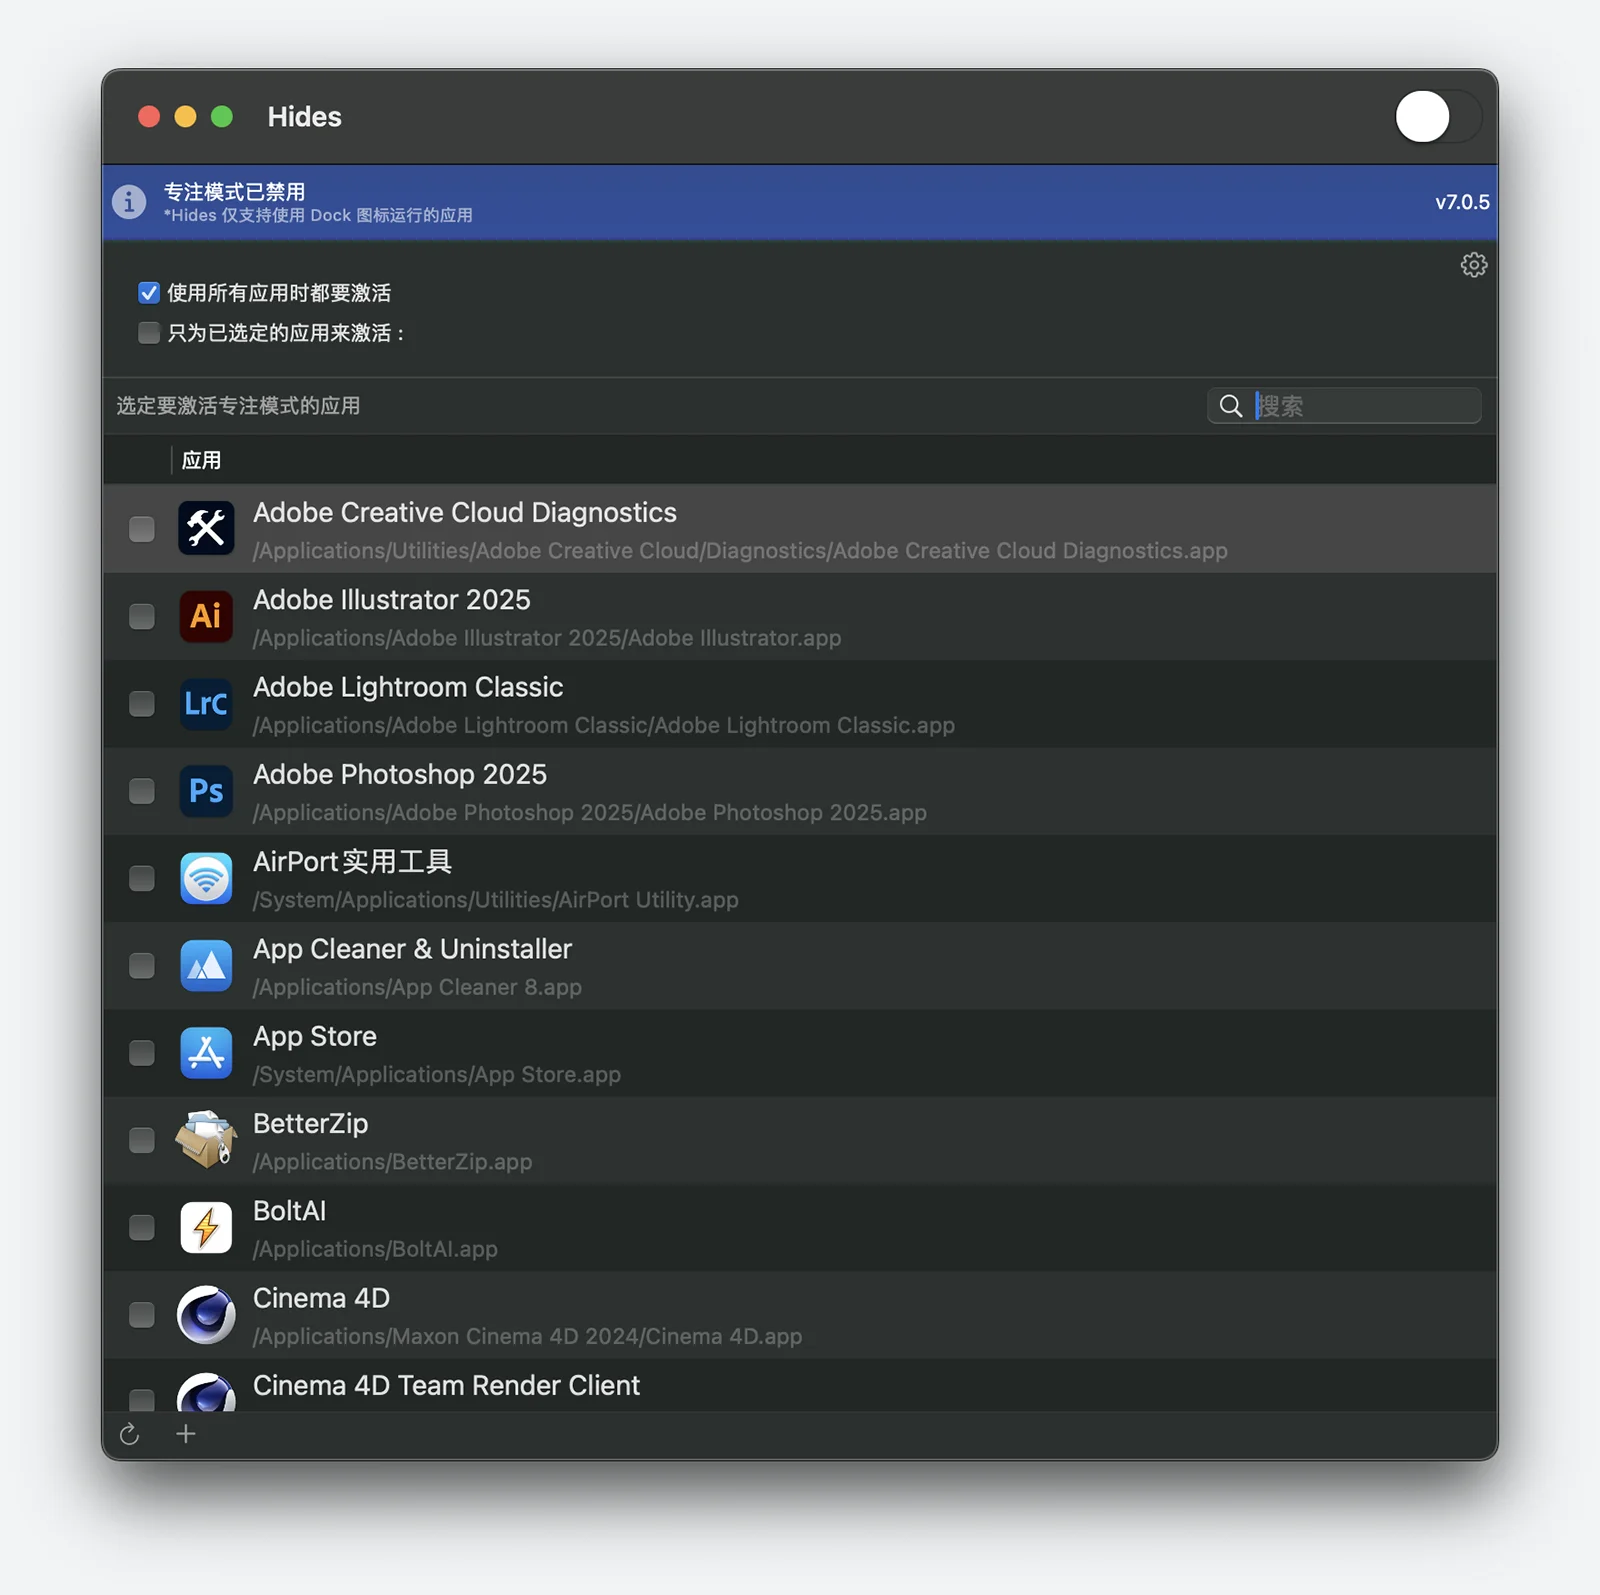This screenshot has height=1595, width=1600.
Task: Click the BetterZip box icon
Action: pos(206,1140)
